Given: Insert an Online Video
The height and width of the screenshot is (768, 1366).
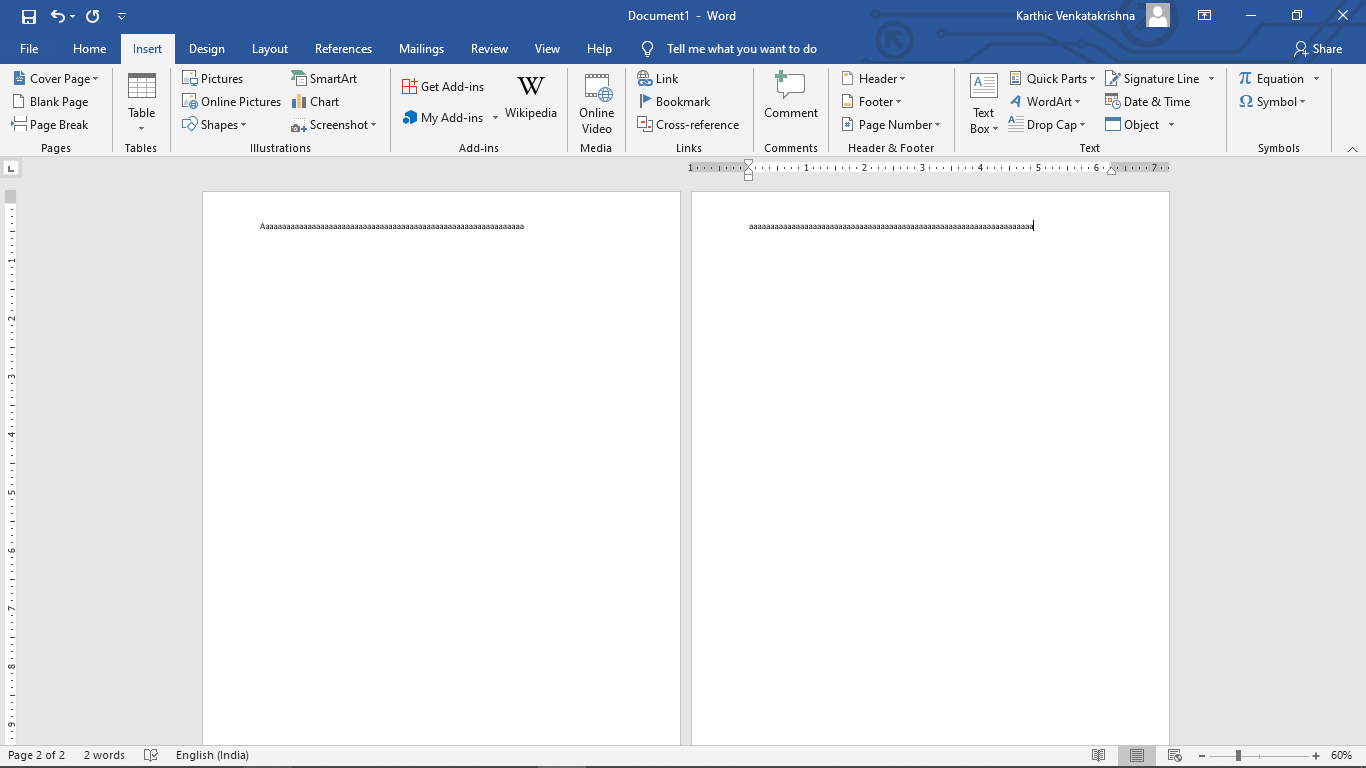Looking at the screenshot, I should pyautogui.click(x=597, y=103).
